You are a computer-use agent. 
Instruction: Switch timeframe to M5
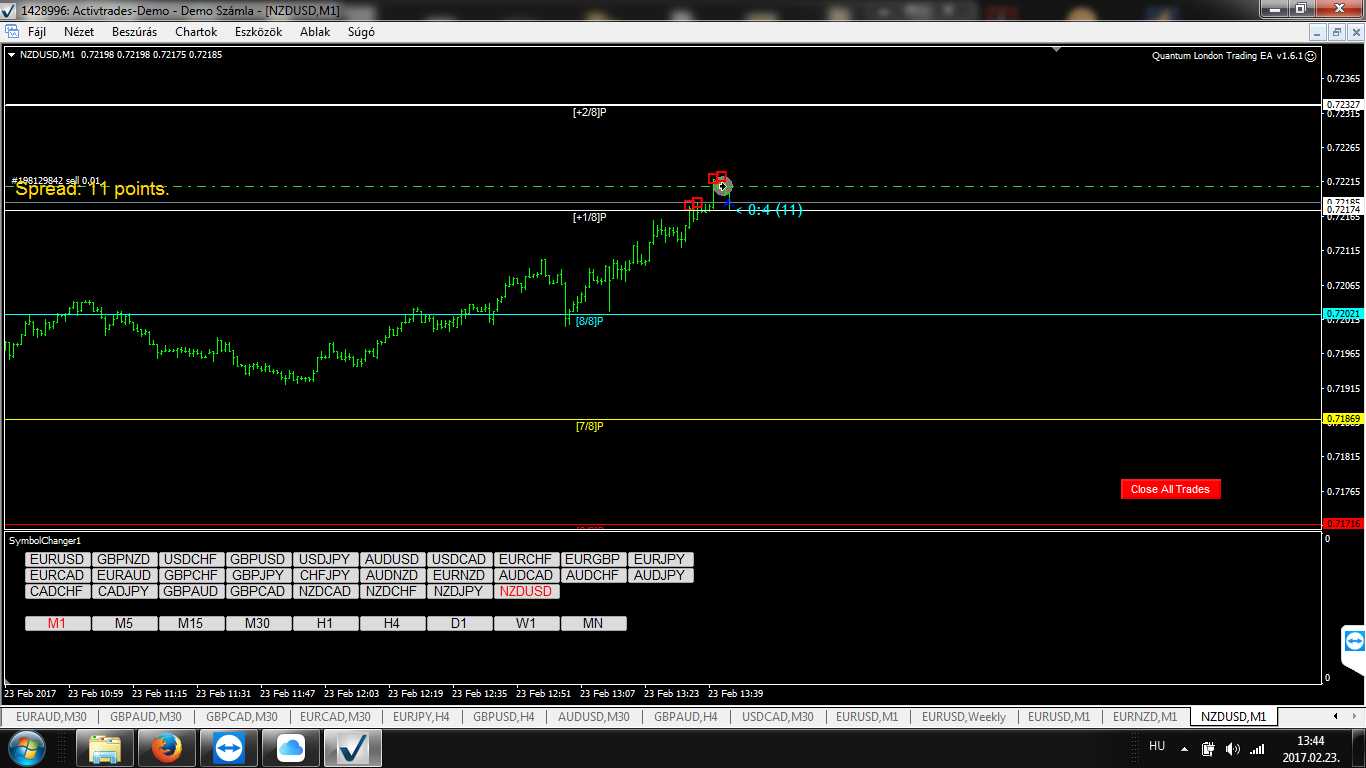[124, 623]
